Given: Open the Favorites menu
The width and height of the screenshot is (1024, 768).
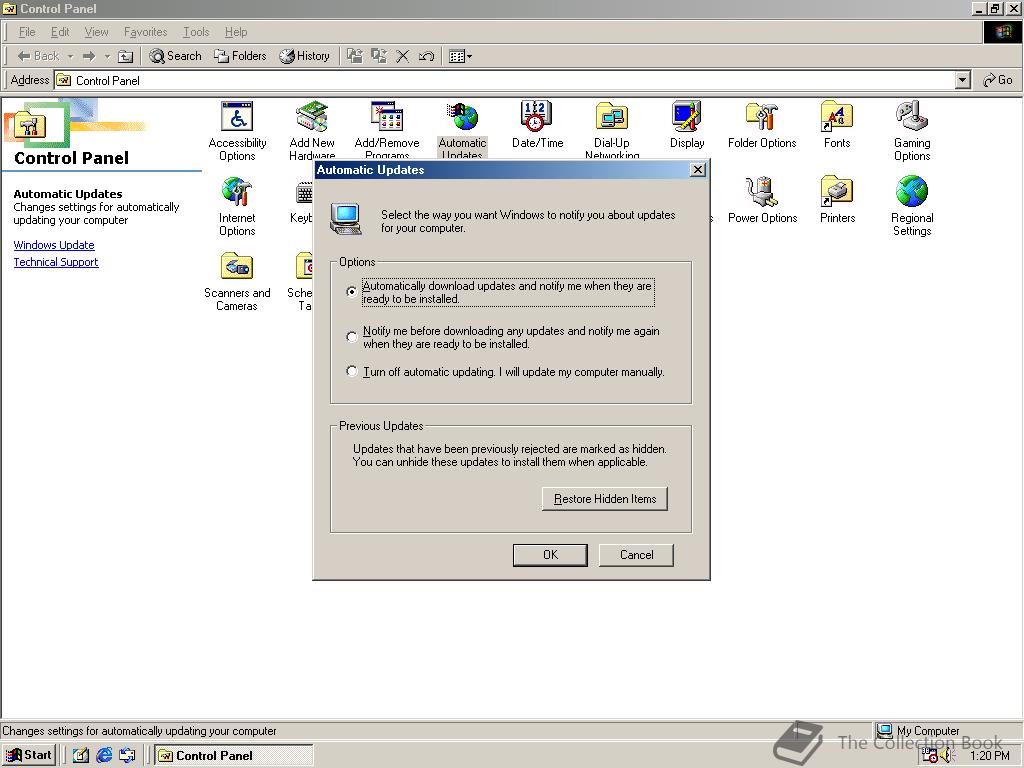Looking at the screenshot, I should pos(146,32).
